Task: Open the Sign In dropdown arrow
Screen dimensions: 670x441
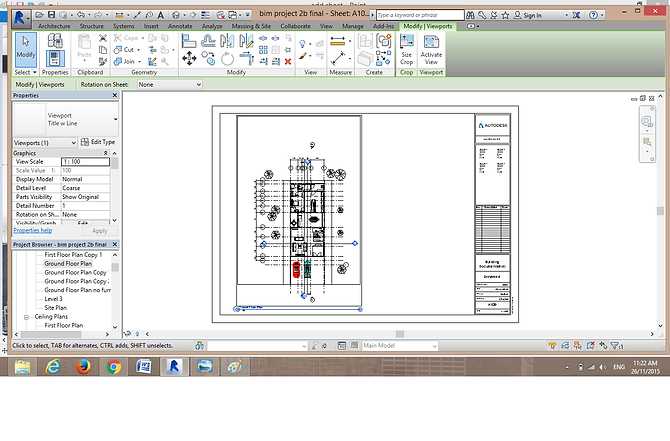Action: pos(567,15)
